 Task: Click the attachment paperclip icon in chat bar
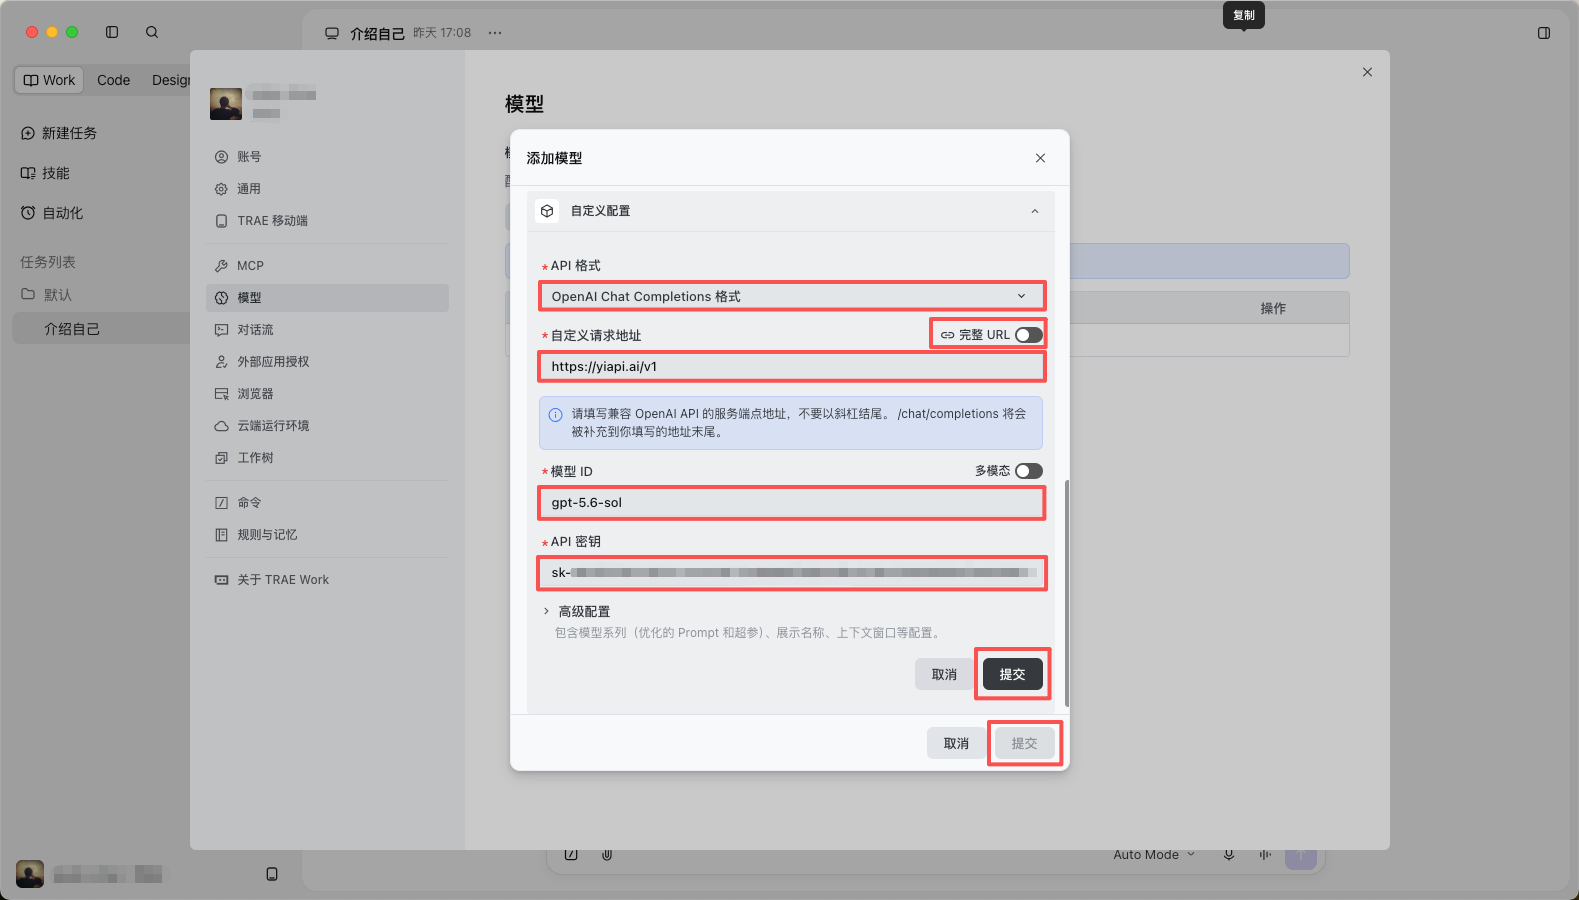(x=607, y=855)
